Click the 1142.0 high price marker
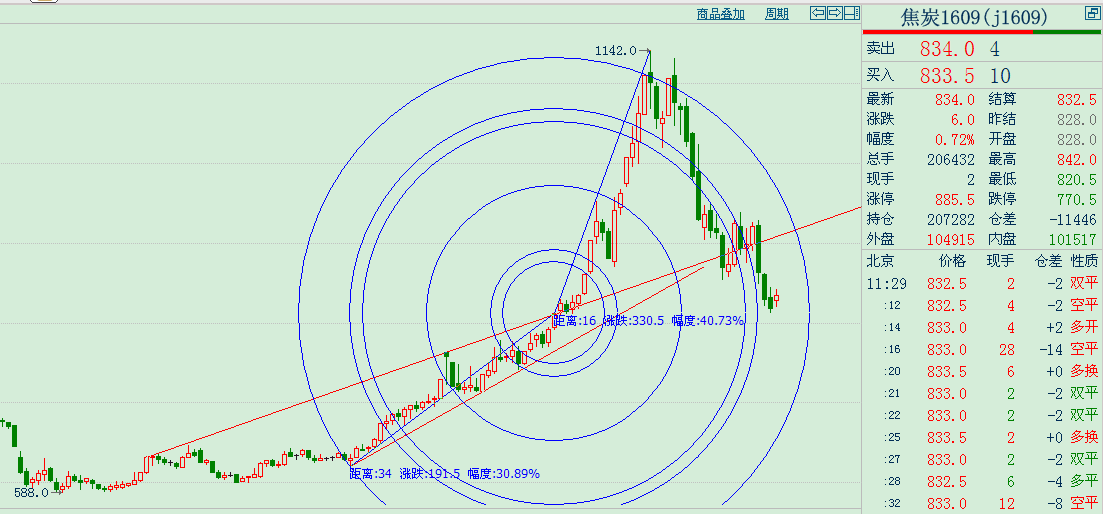The height and width of the screenshot is (514, 1103). tap(615, 51)
